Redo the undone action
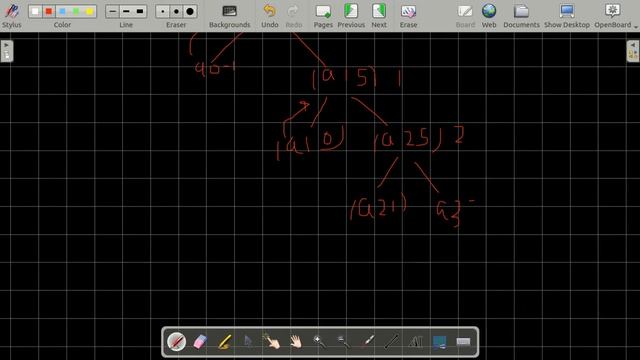The width and height of the screenshot is (640, 360). pyautogui.click(x=293, y=16)
